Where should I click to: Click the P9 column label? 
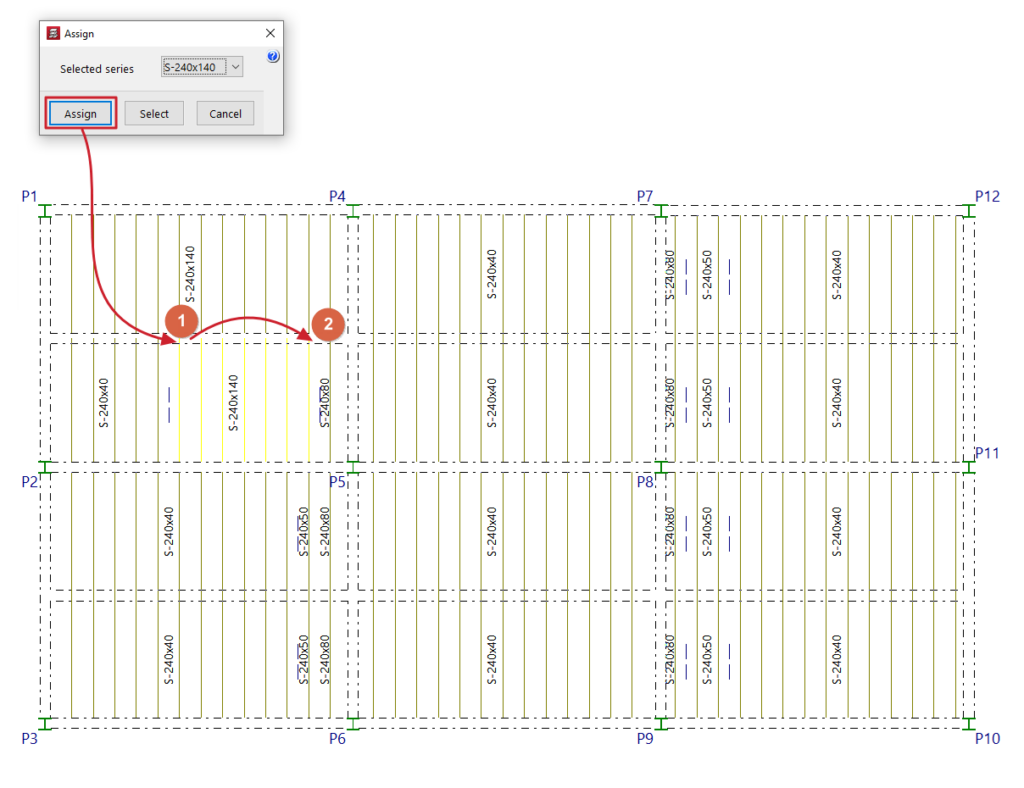[x=645, y=738]
